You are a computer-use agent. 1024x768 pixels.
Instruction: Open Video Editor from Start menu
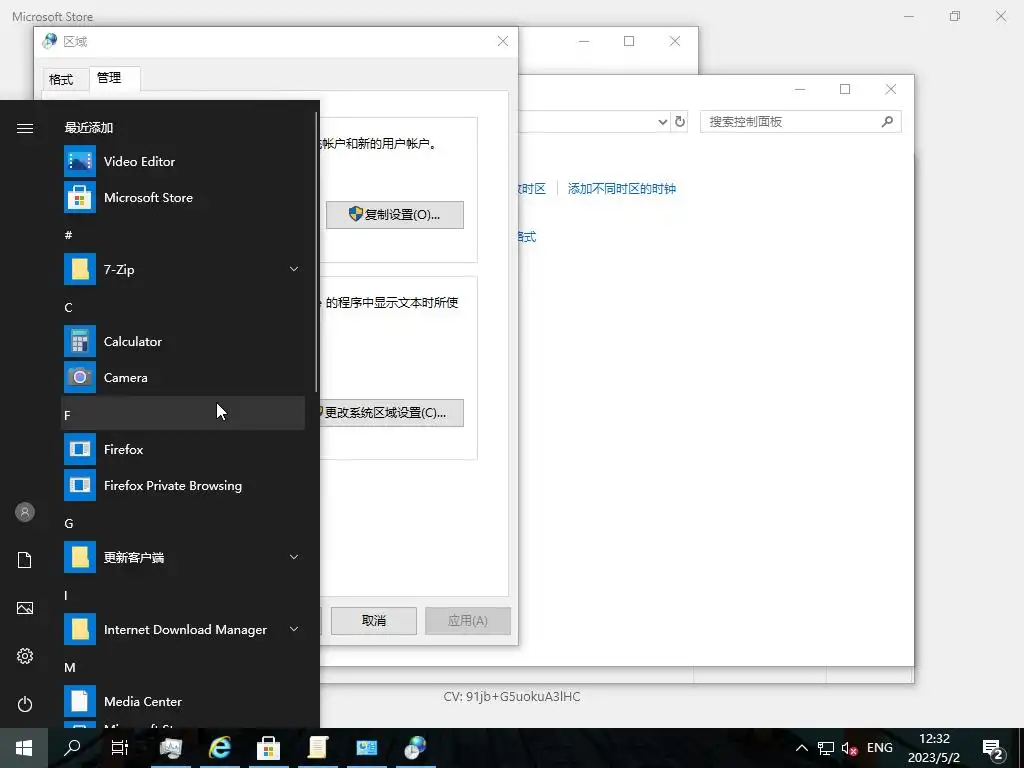click(x=183, y=161)
